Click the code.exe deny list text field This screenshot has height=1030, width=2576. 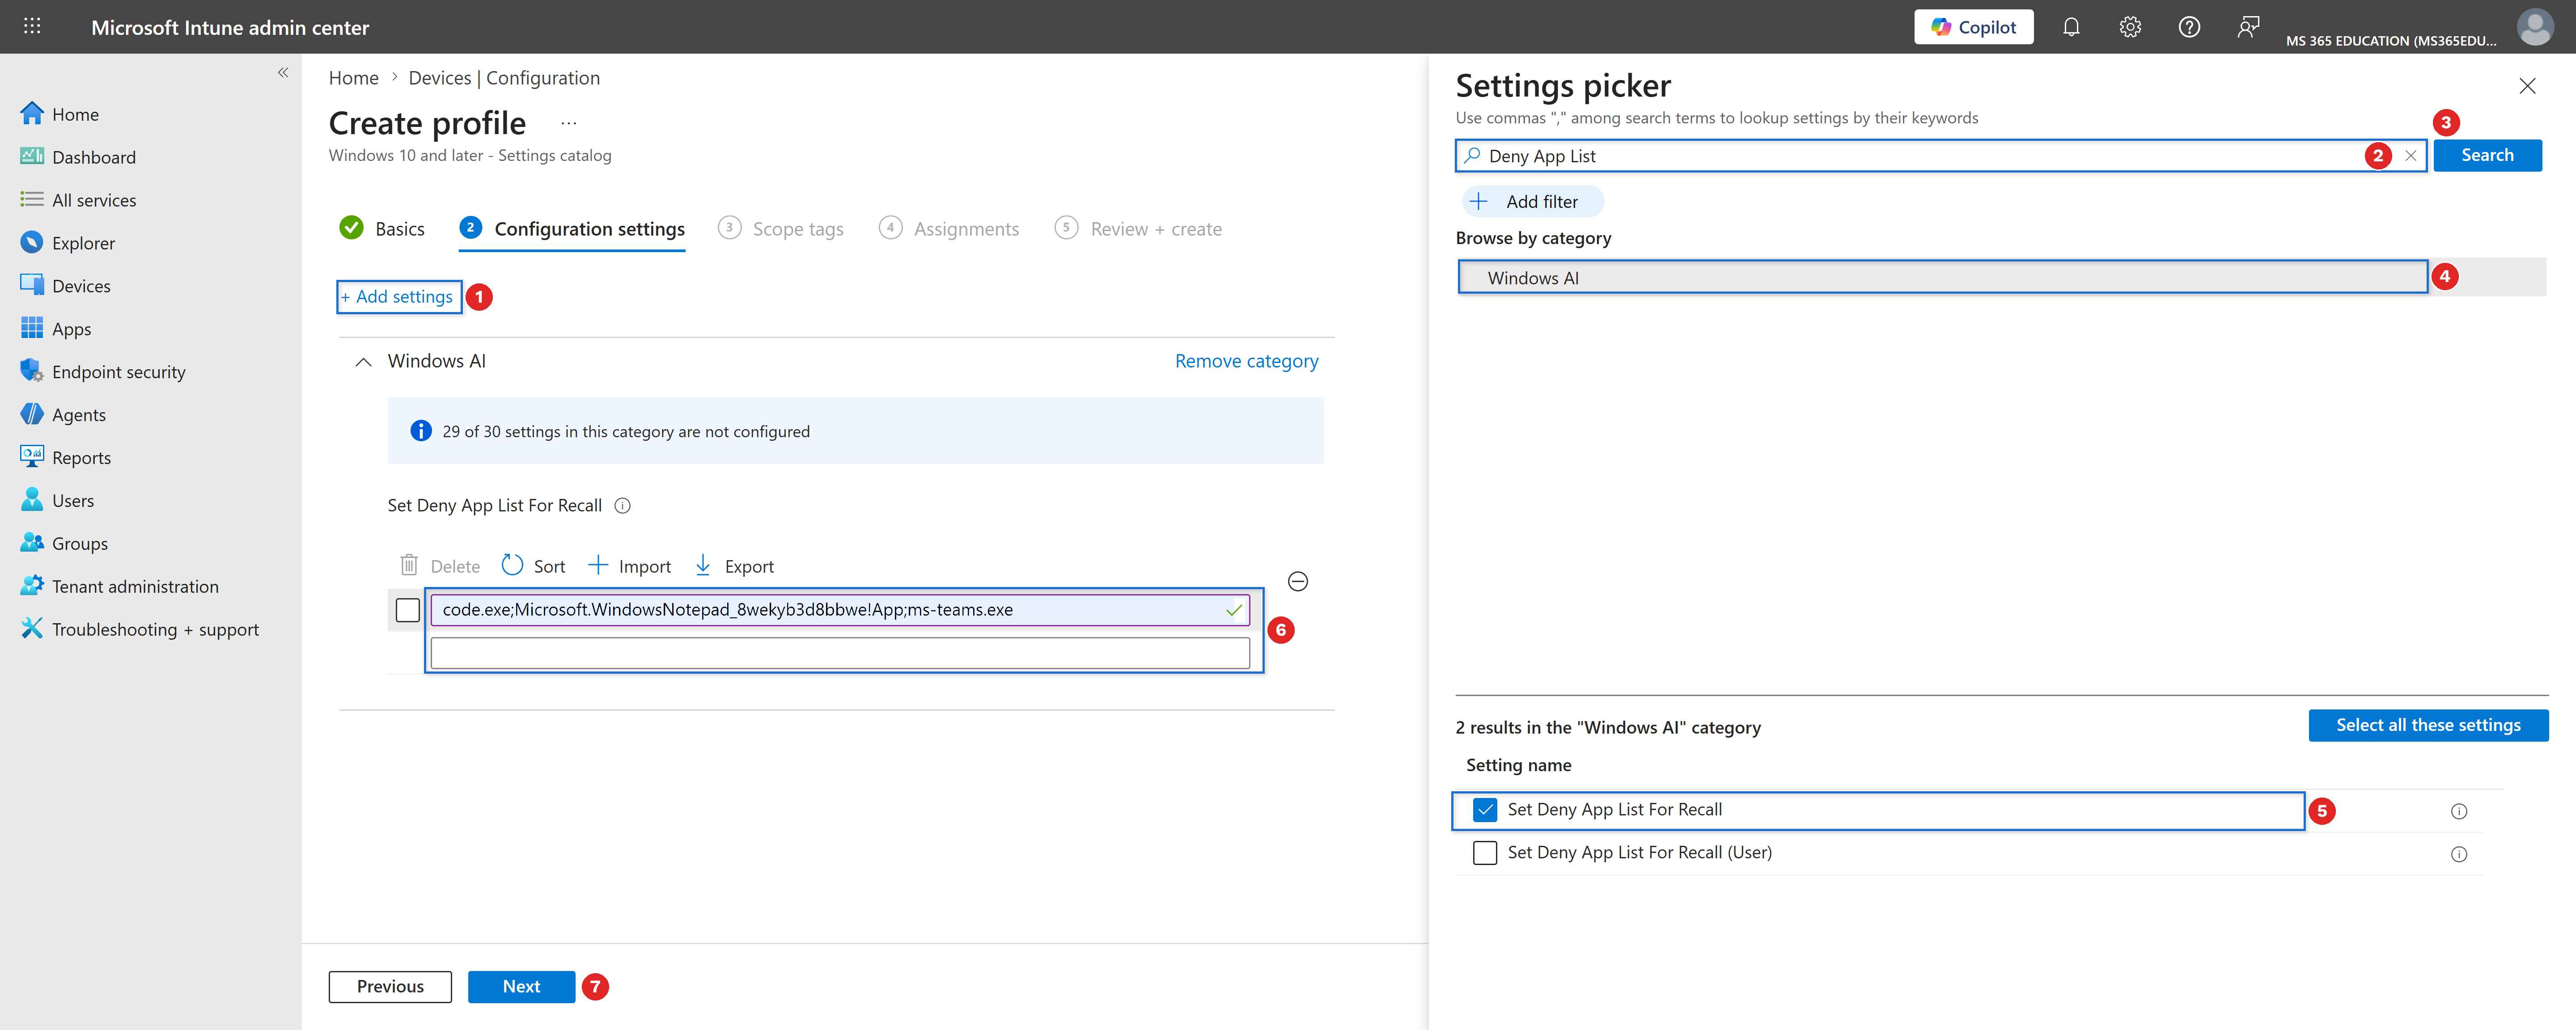pos(840,610)
